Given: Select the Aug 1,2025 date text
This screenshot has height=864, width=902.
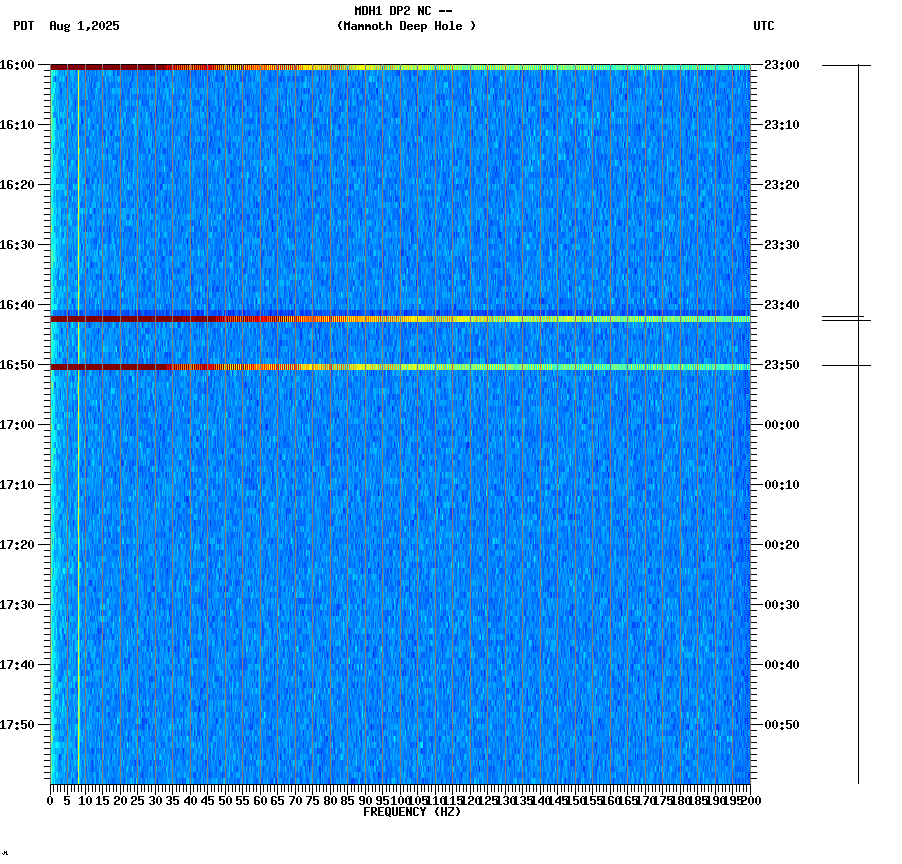Looking at the screenshot, I should pos(84,27).
